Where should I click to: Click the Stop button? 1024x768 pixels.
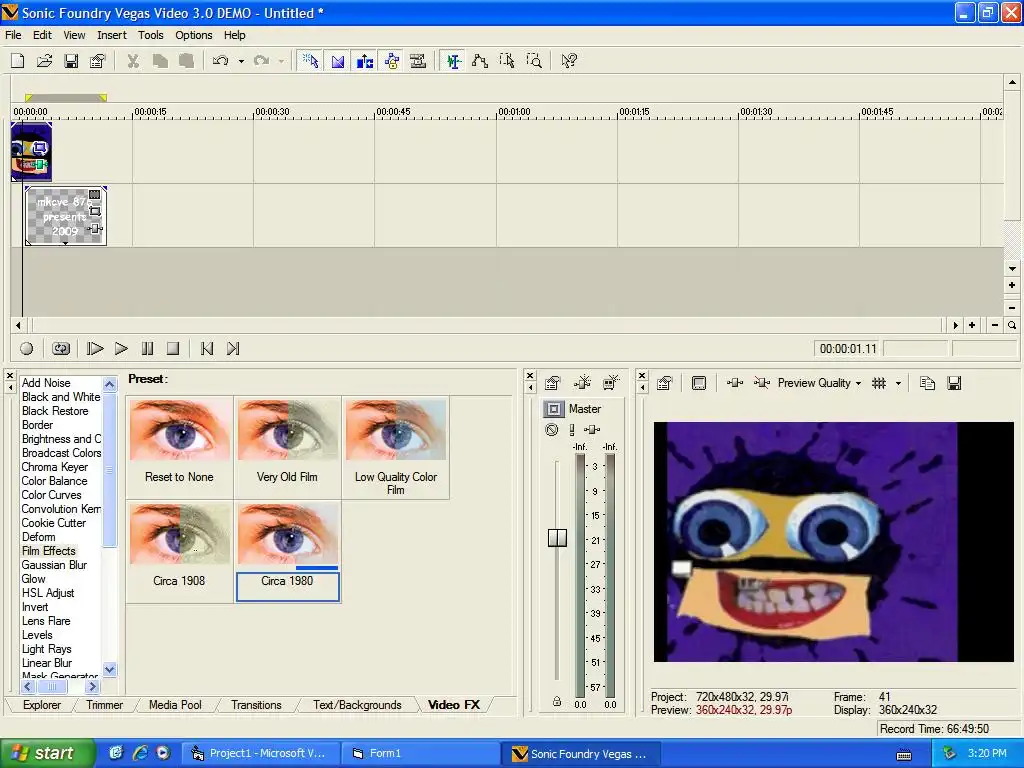pos(172,349)
